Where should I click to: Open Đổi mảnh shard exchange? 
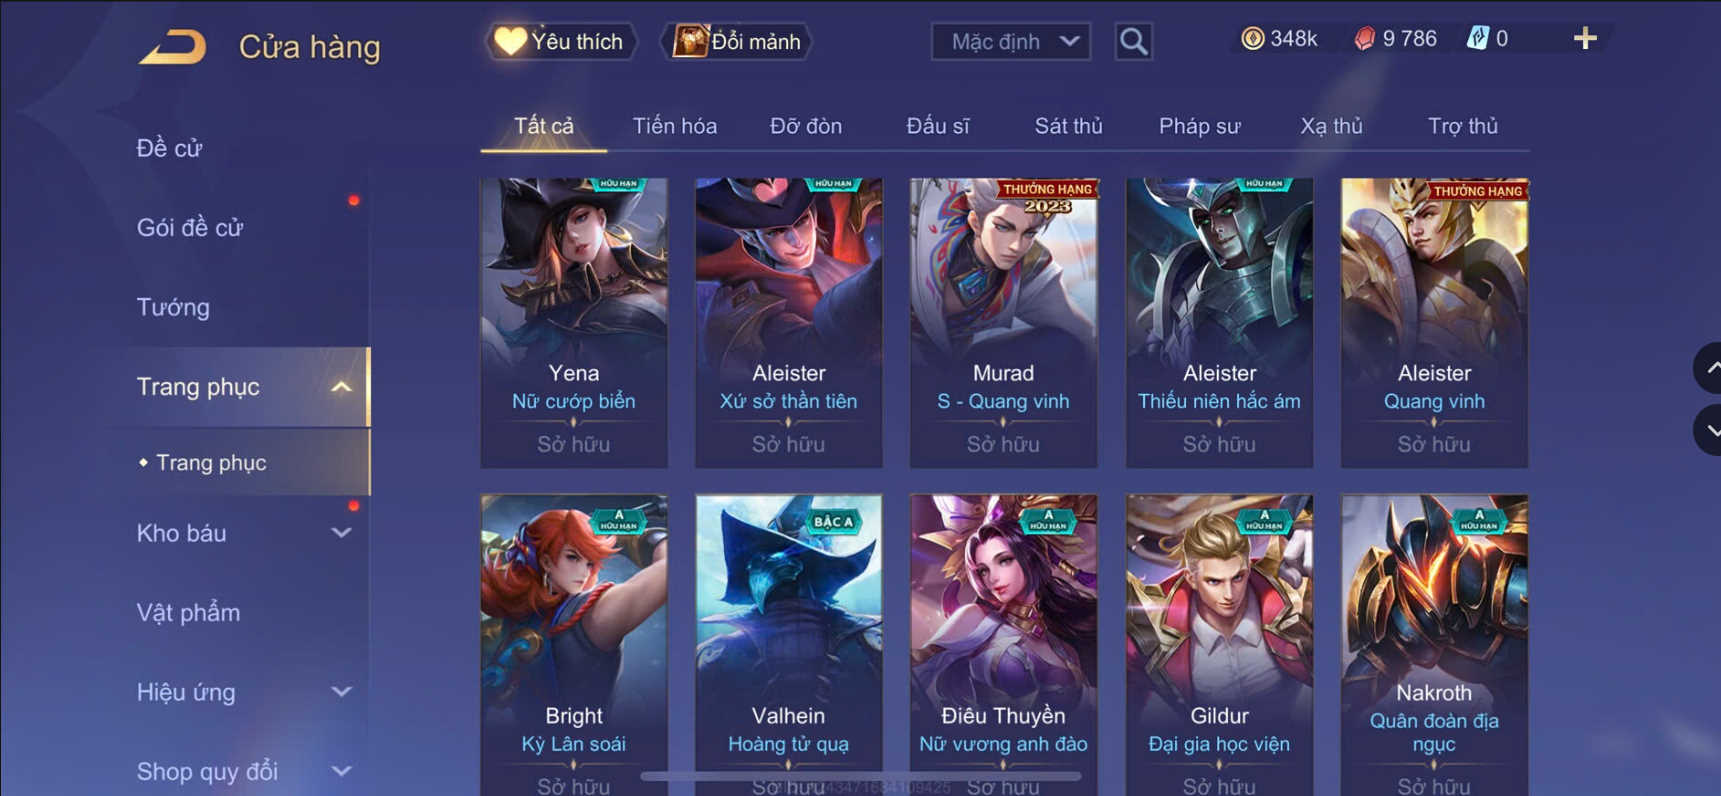[737, 42]
